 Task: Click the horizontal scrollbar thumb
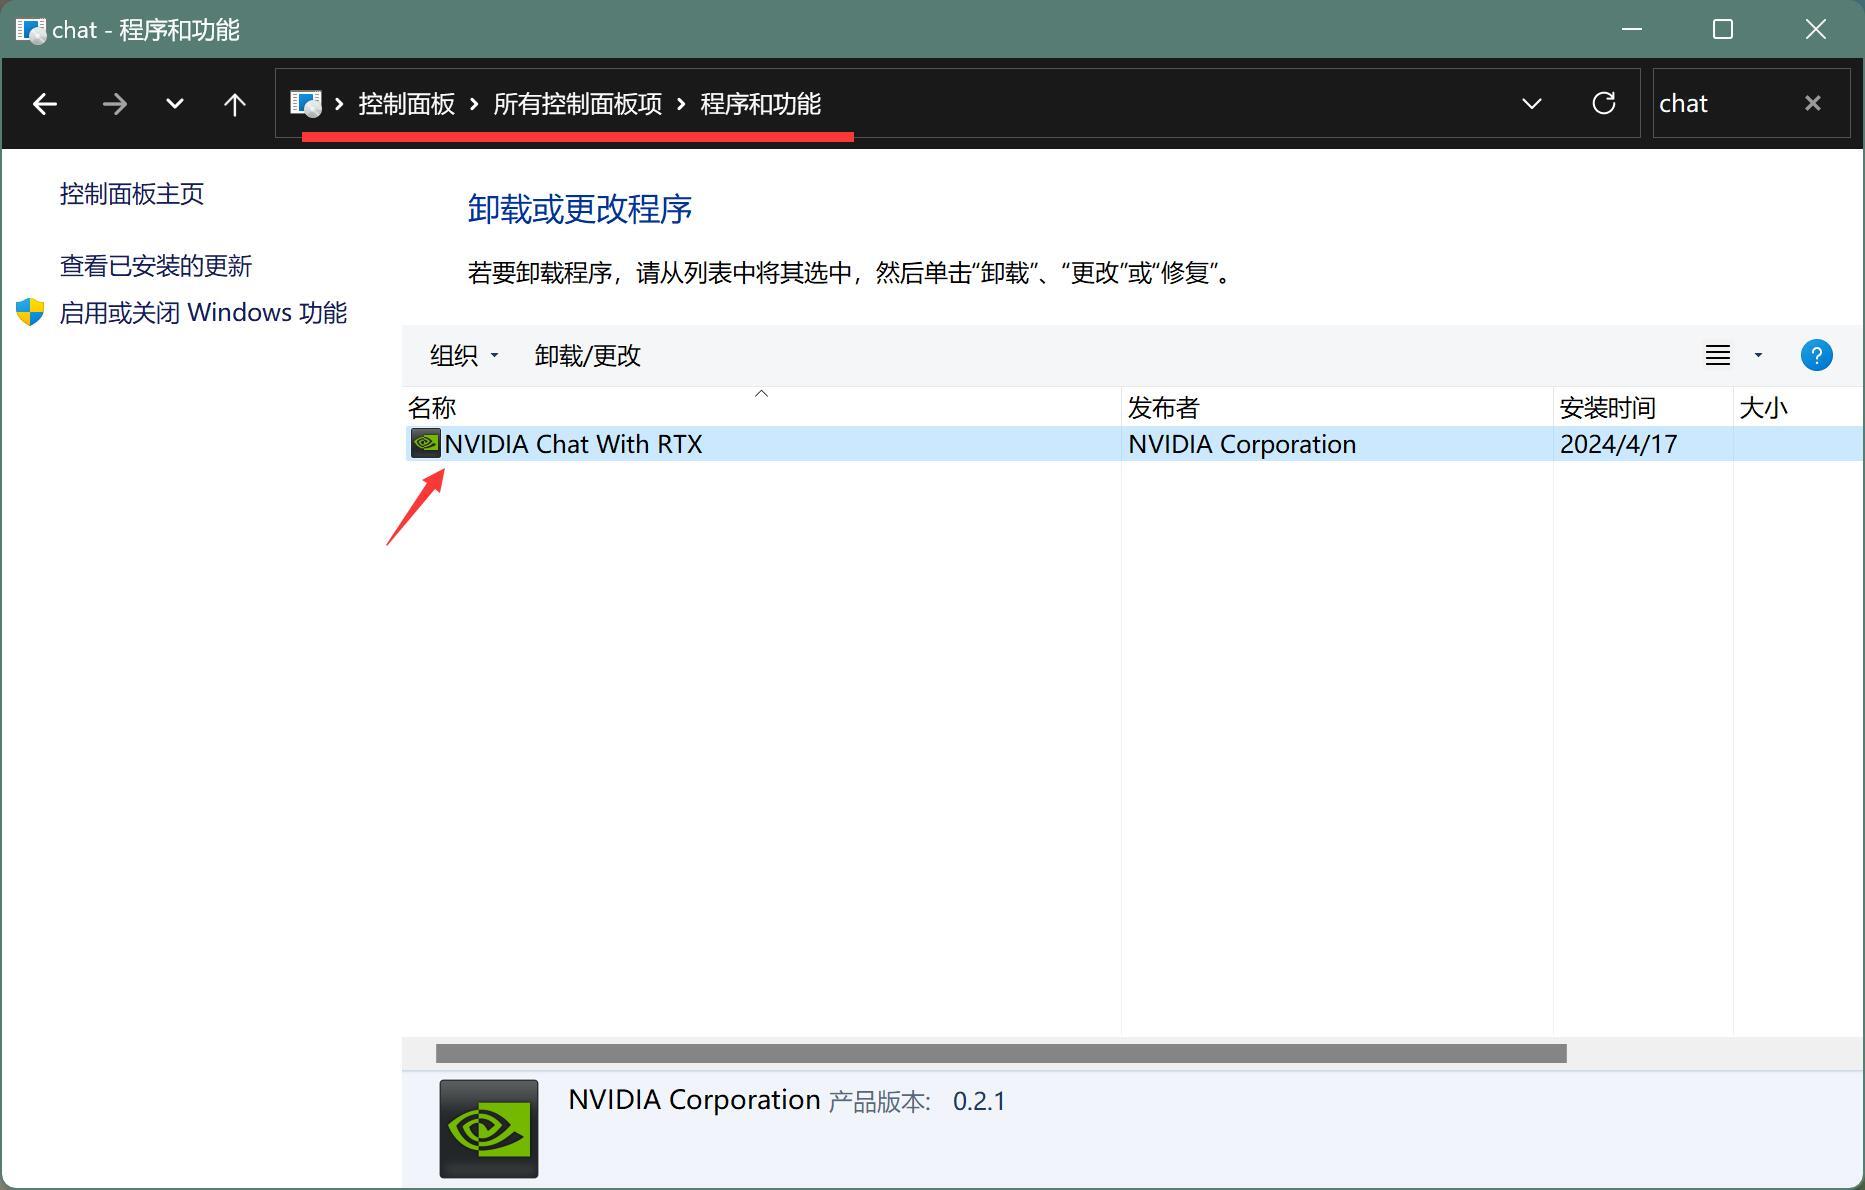1001,1053
